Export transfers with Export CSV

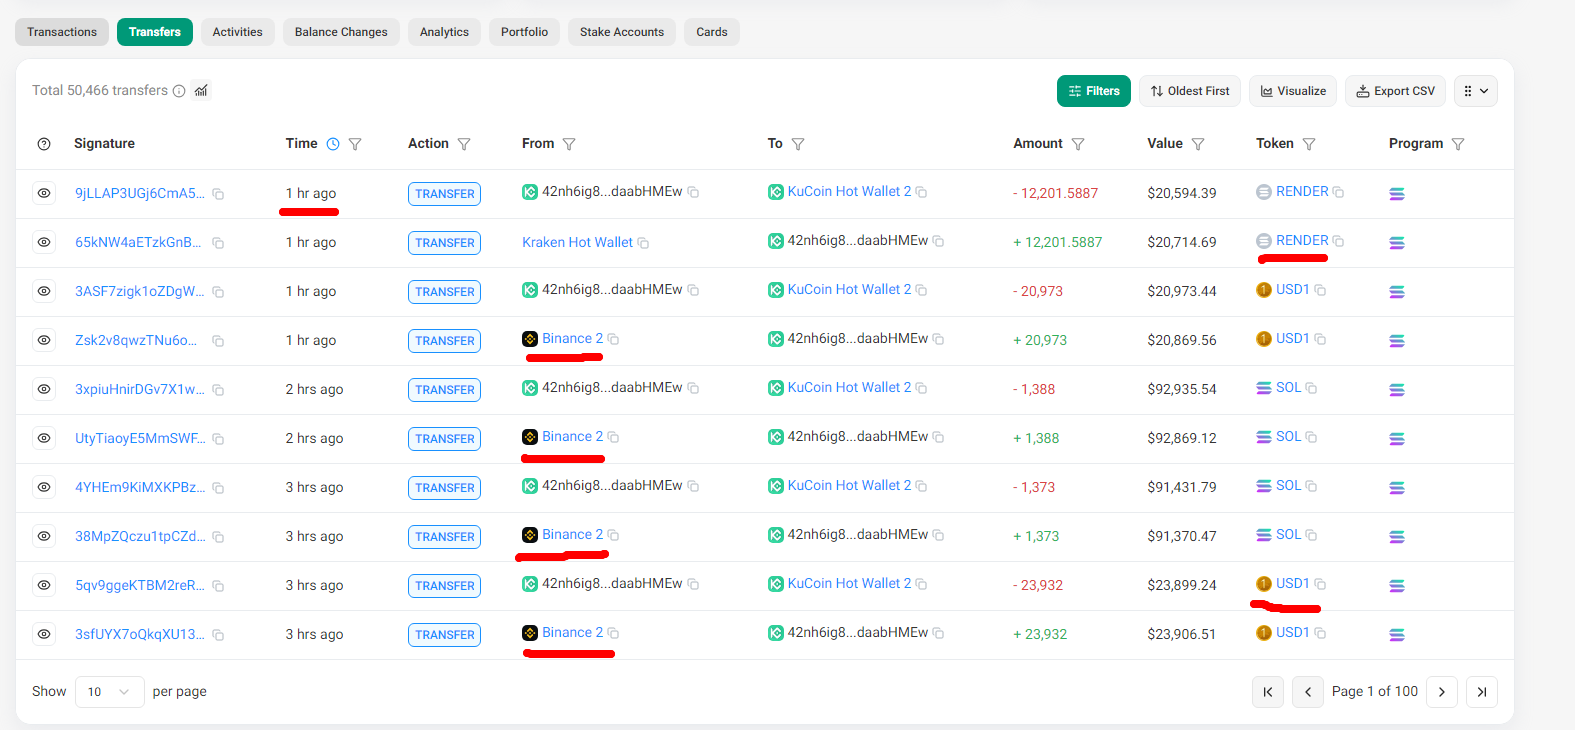(x=1395, y=91)
